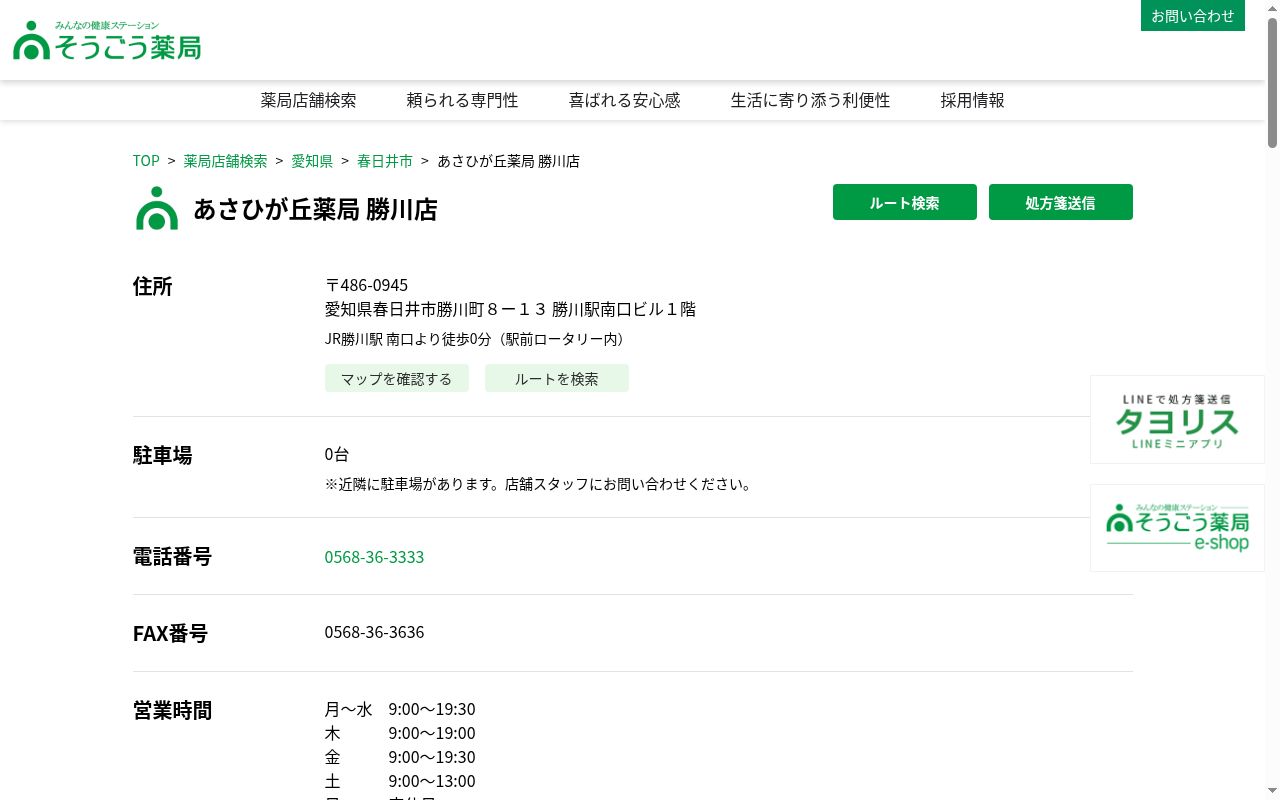Go to TOP in the breadcrumb
Screen dimensions: 1280x800
146,161
